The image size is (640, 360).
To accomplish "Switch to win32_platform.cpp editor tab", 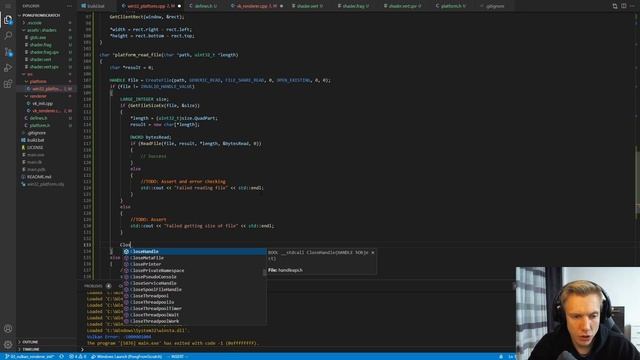I will pyautogui.click(x=151, y=6).
